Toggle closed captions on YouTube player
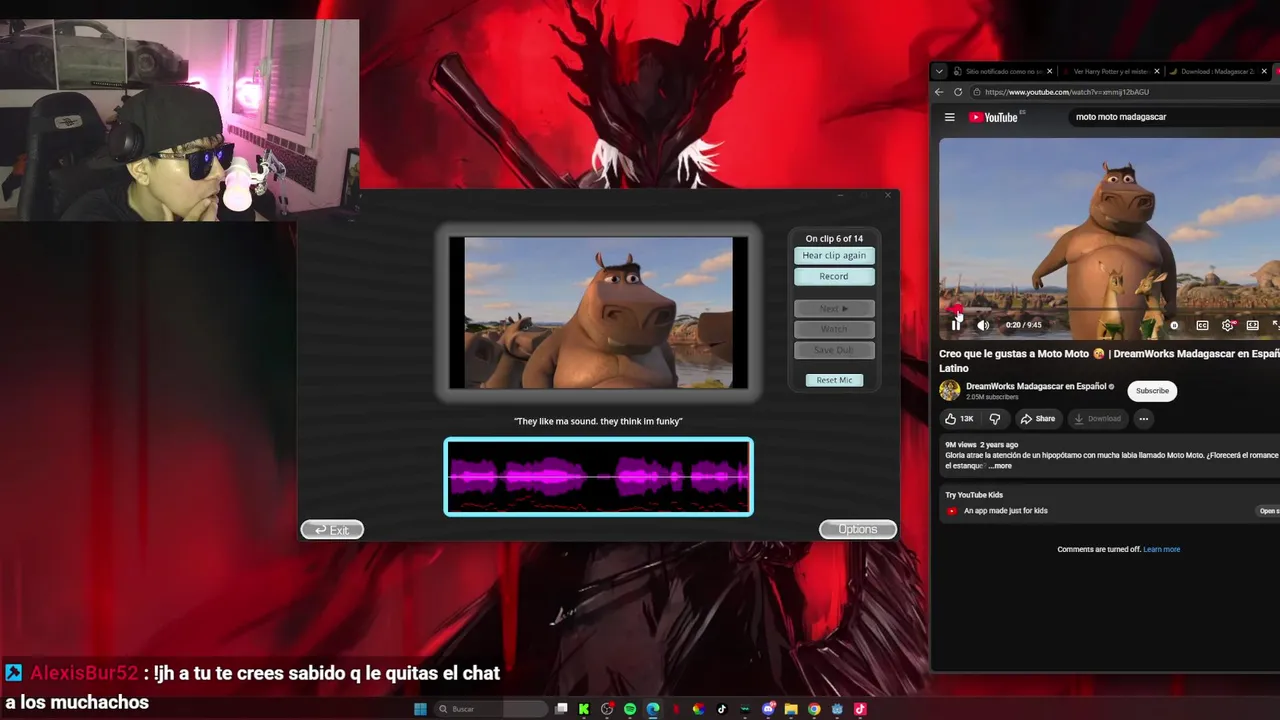The image size is (1280, 720). point(1202,325)
